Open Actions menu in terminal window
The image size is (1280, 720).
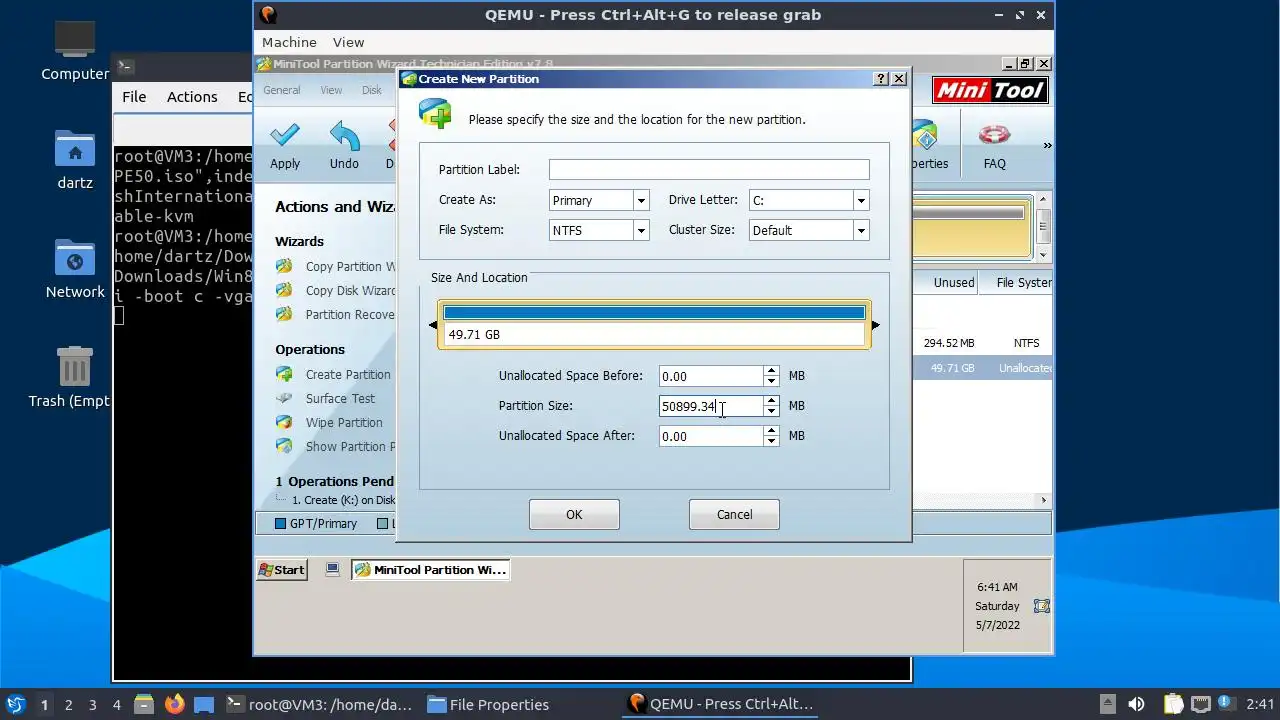point(192,97)
